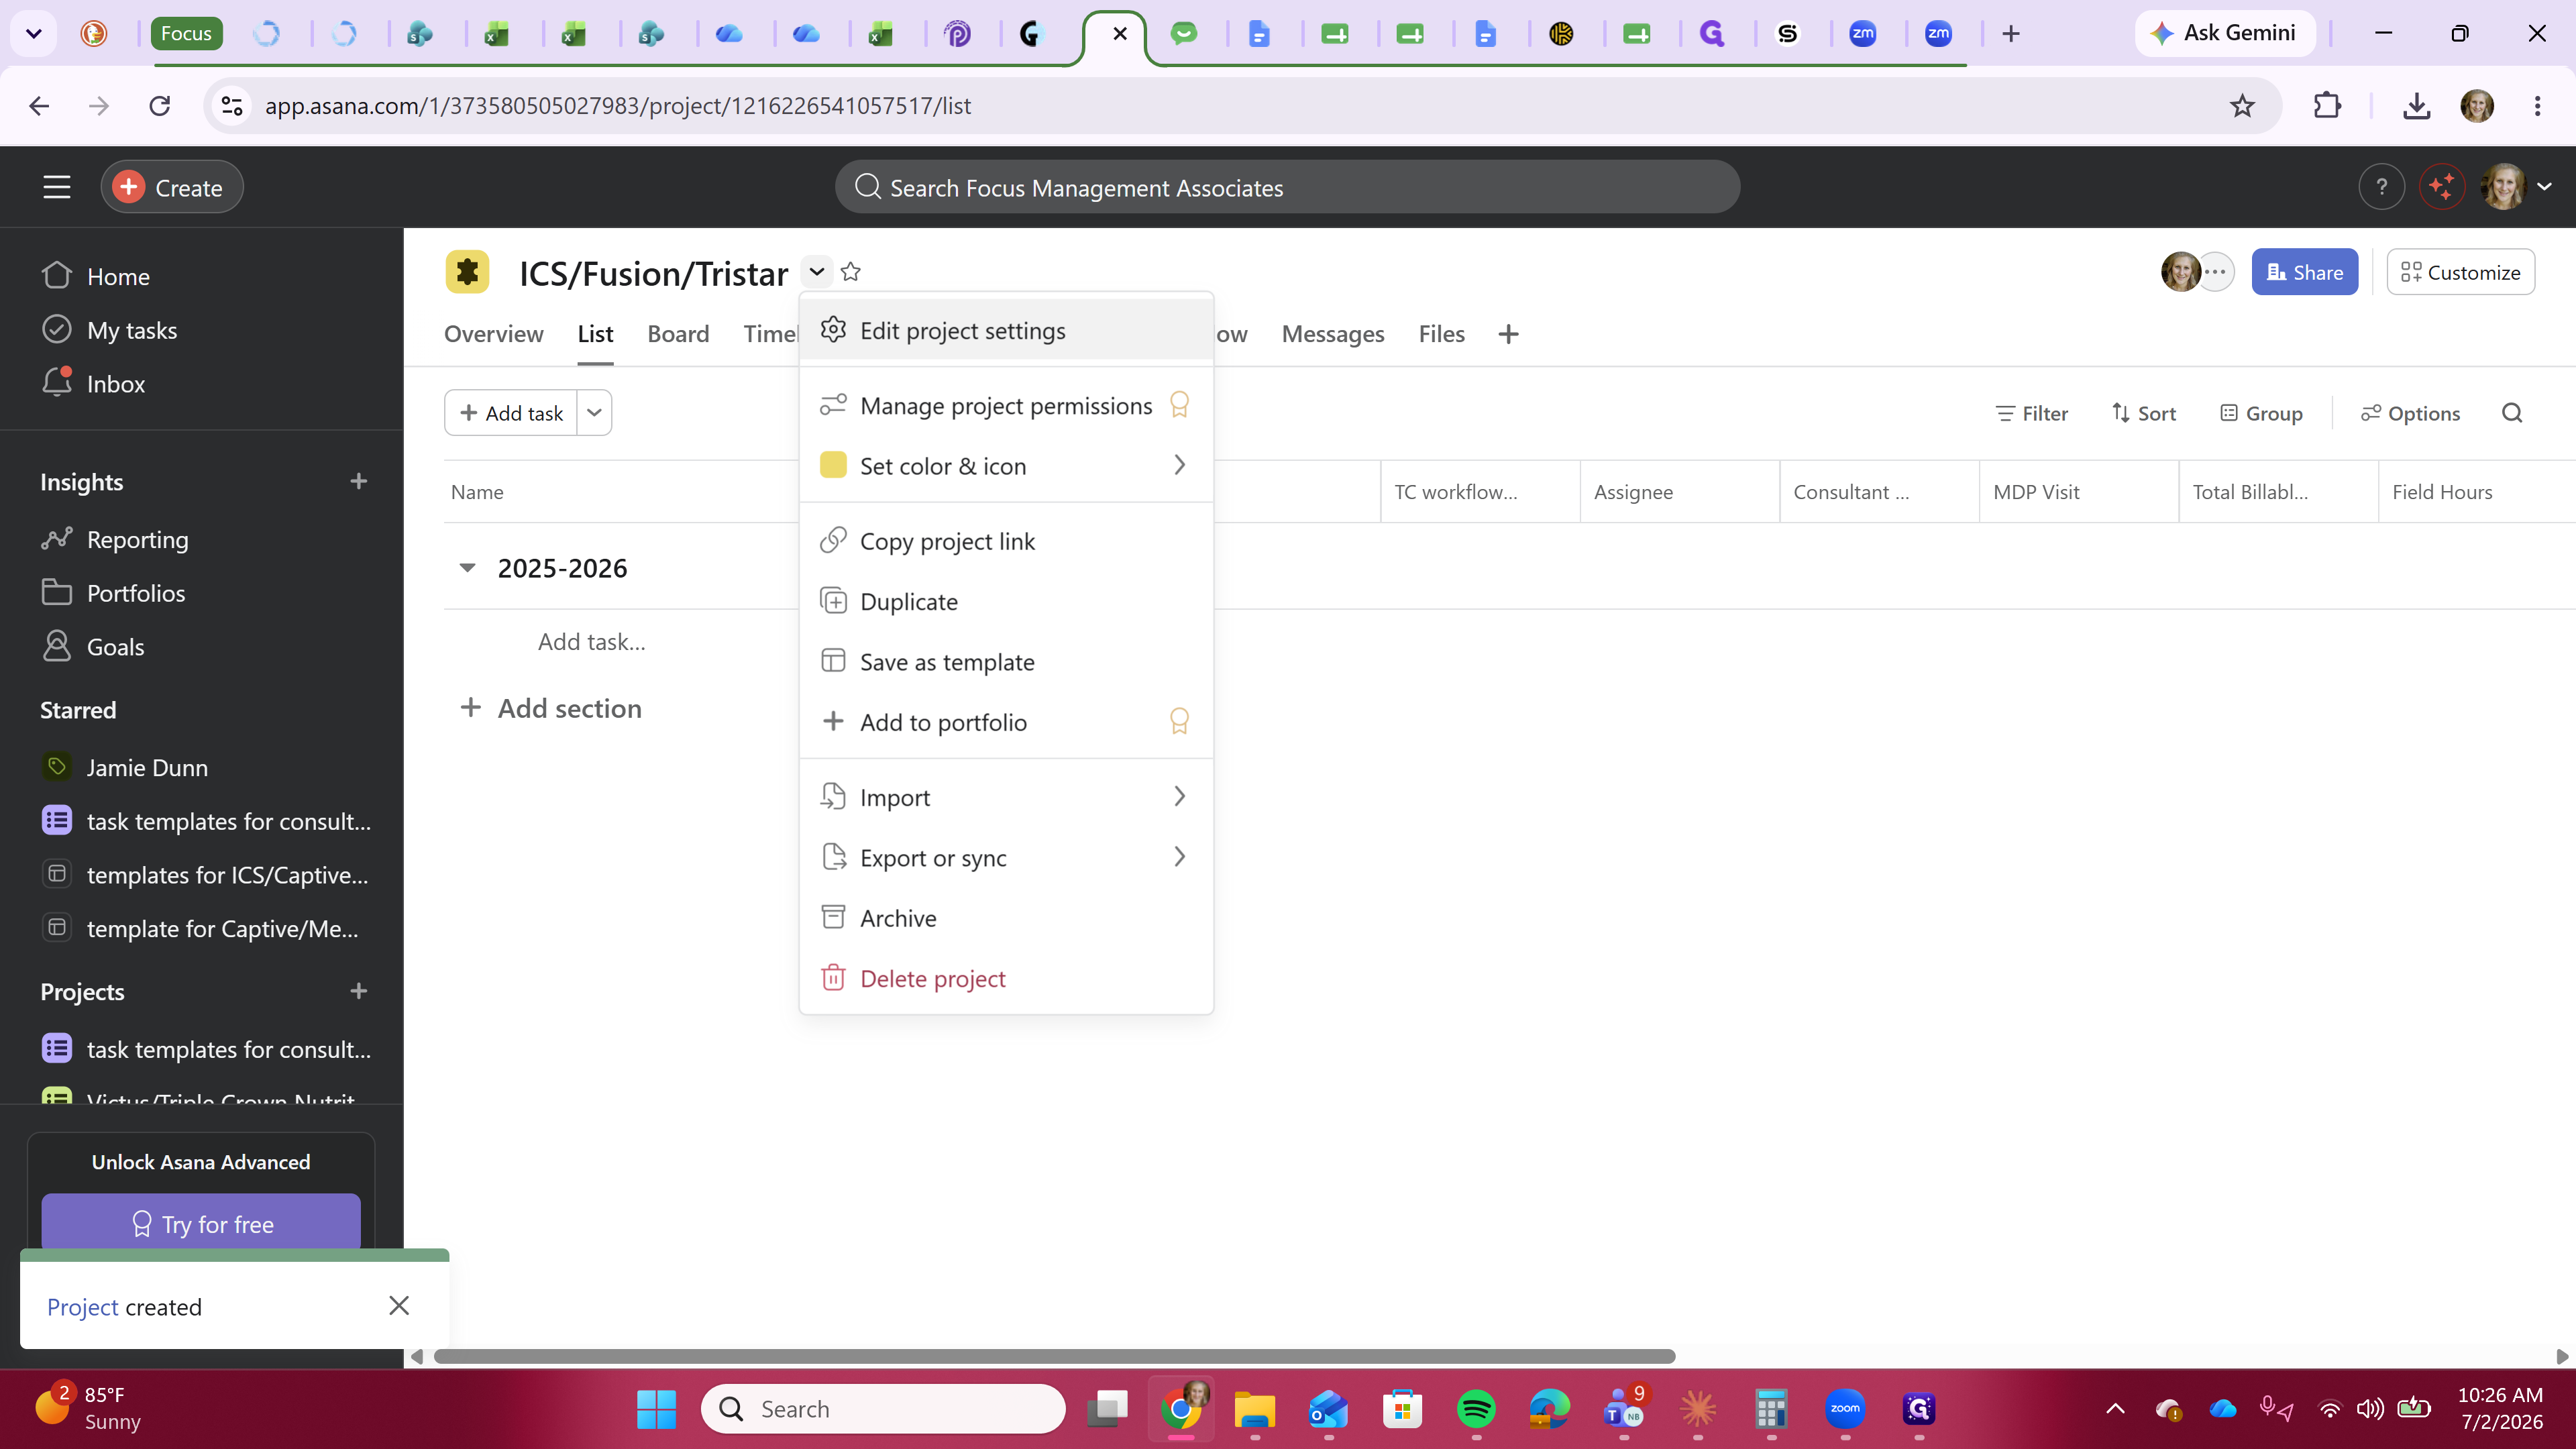
Task: Open the browser tab search dropdown
Action: (33, 33)
